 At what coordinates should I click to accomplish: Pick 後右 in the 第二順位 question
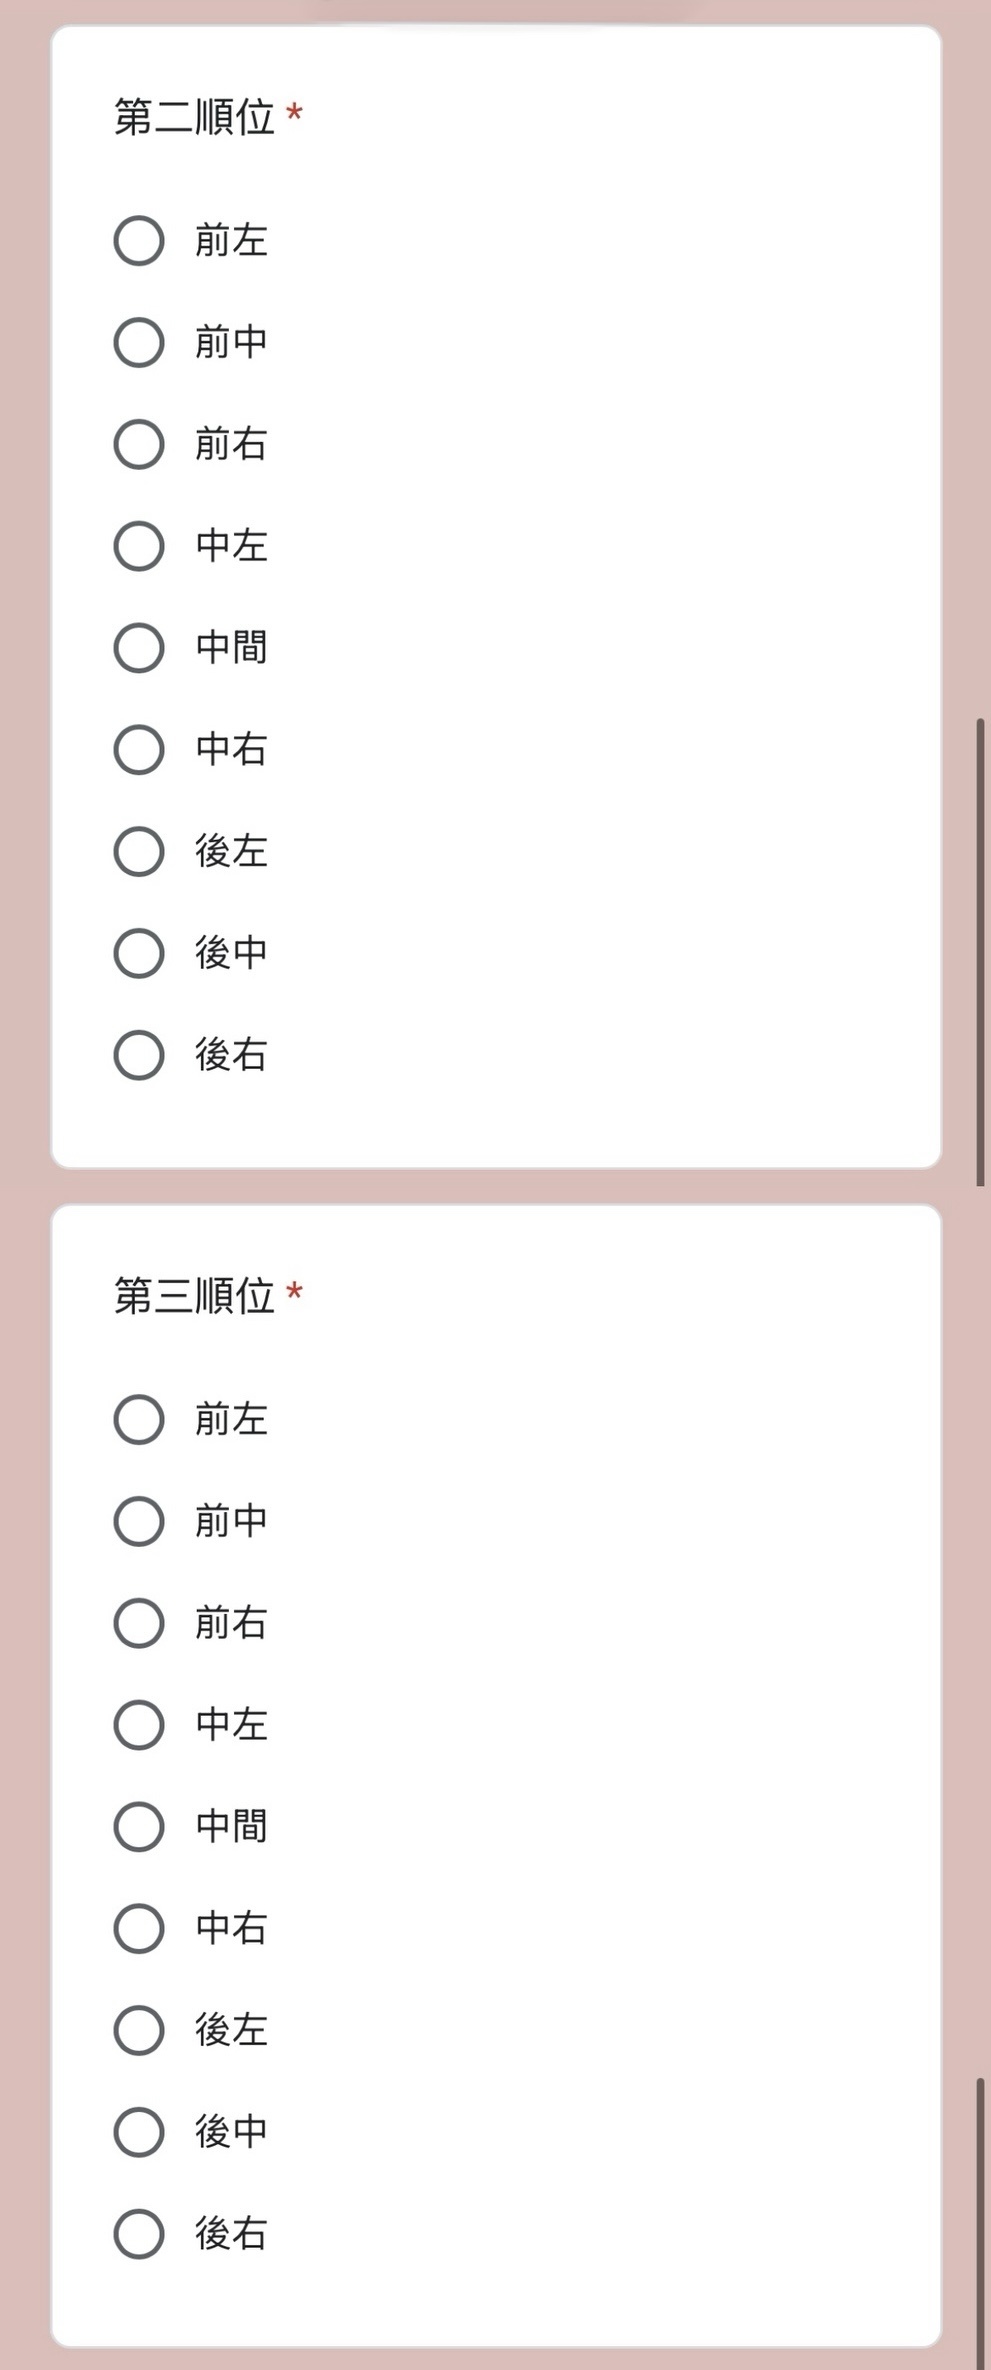(x=139, y=1055)
